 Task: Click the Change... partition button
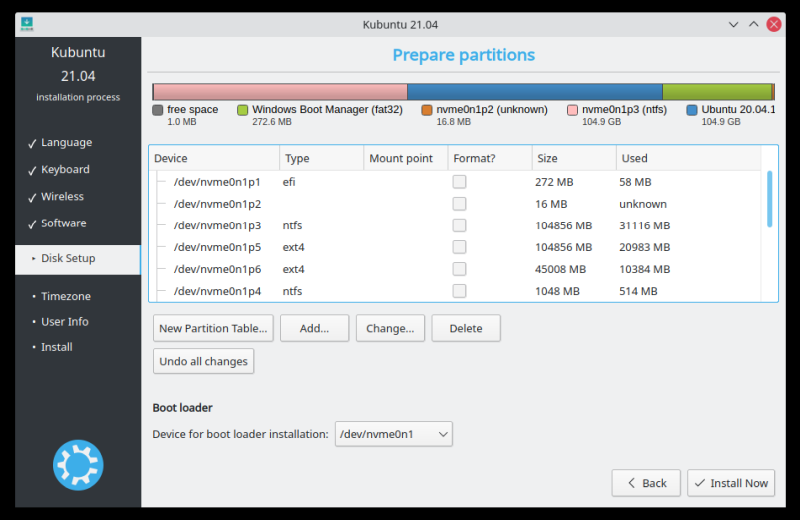pyautogui.click(x=390, y=328)
